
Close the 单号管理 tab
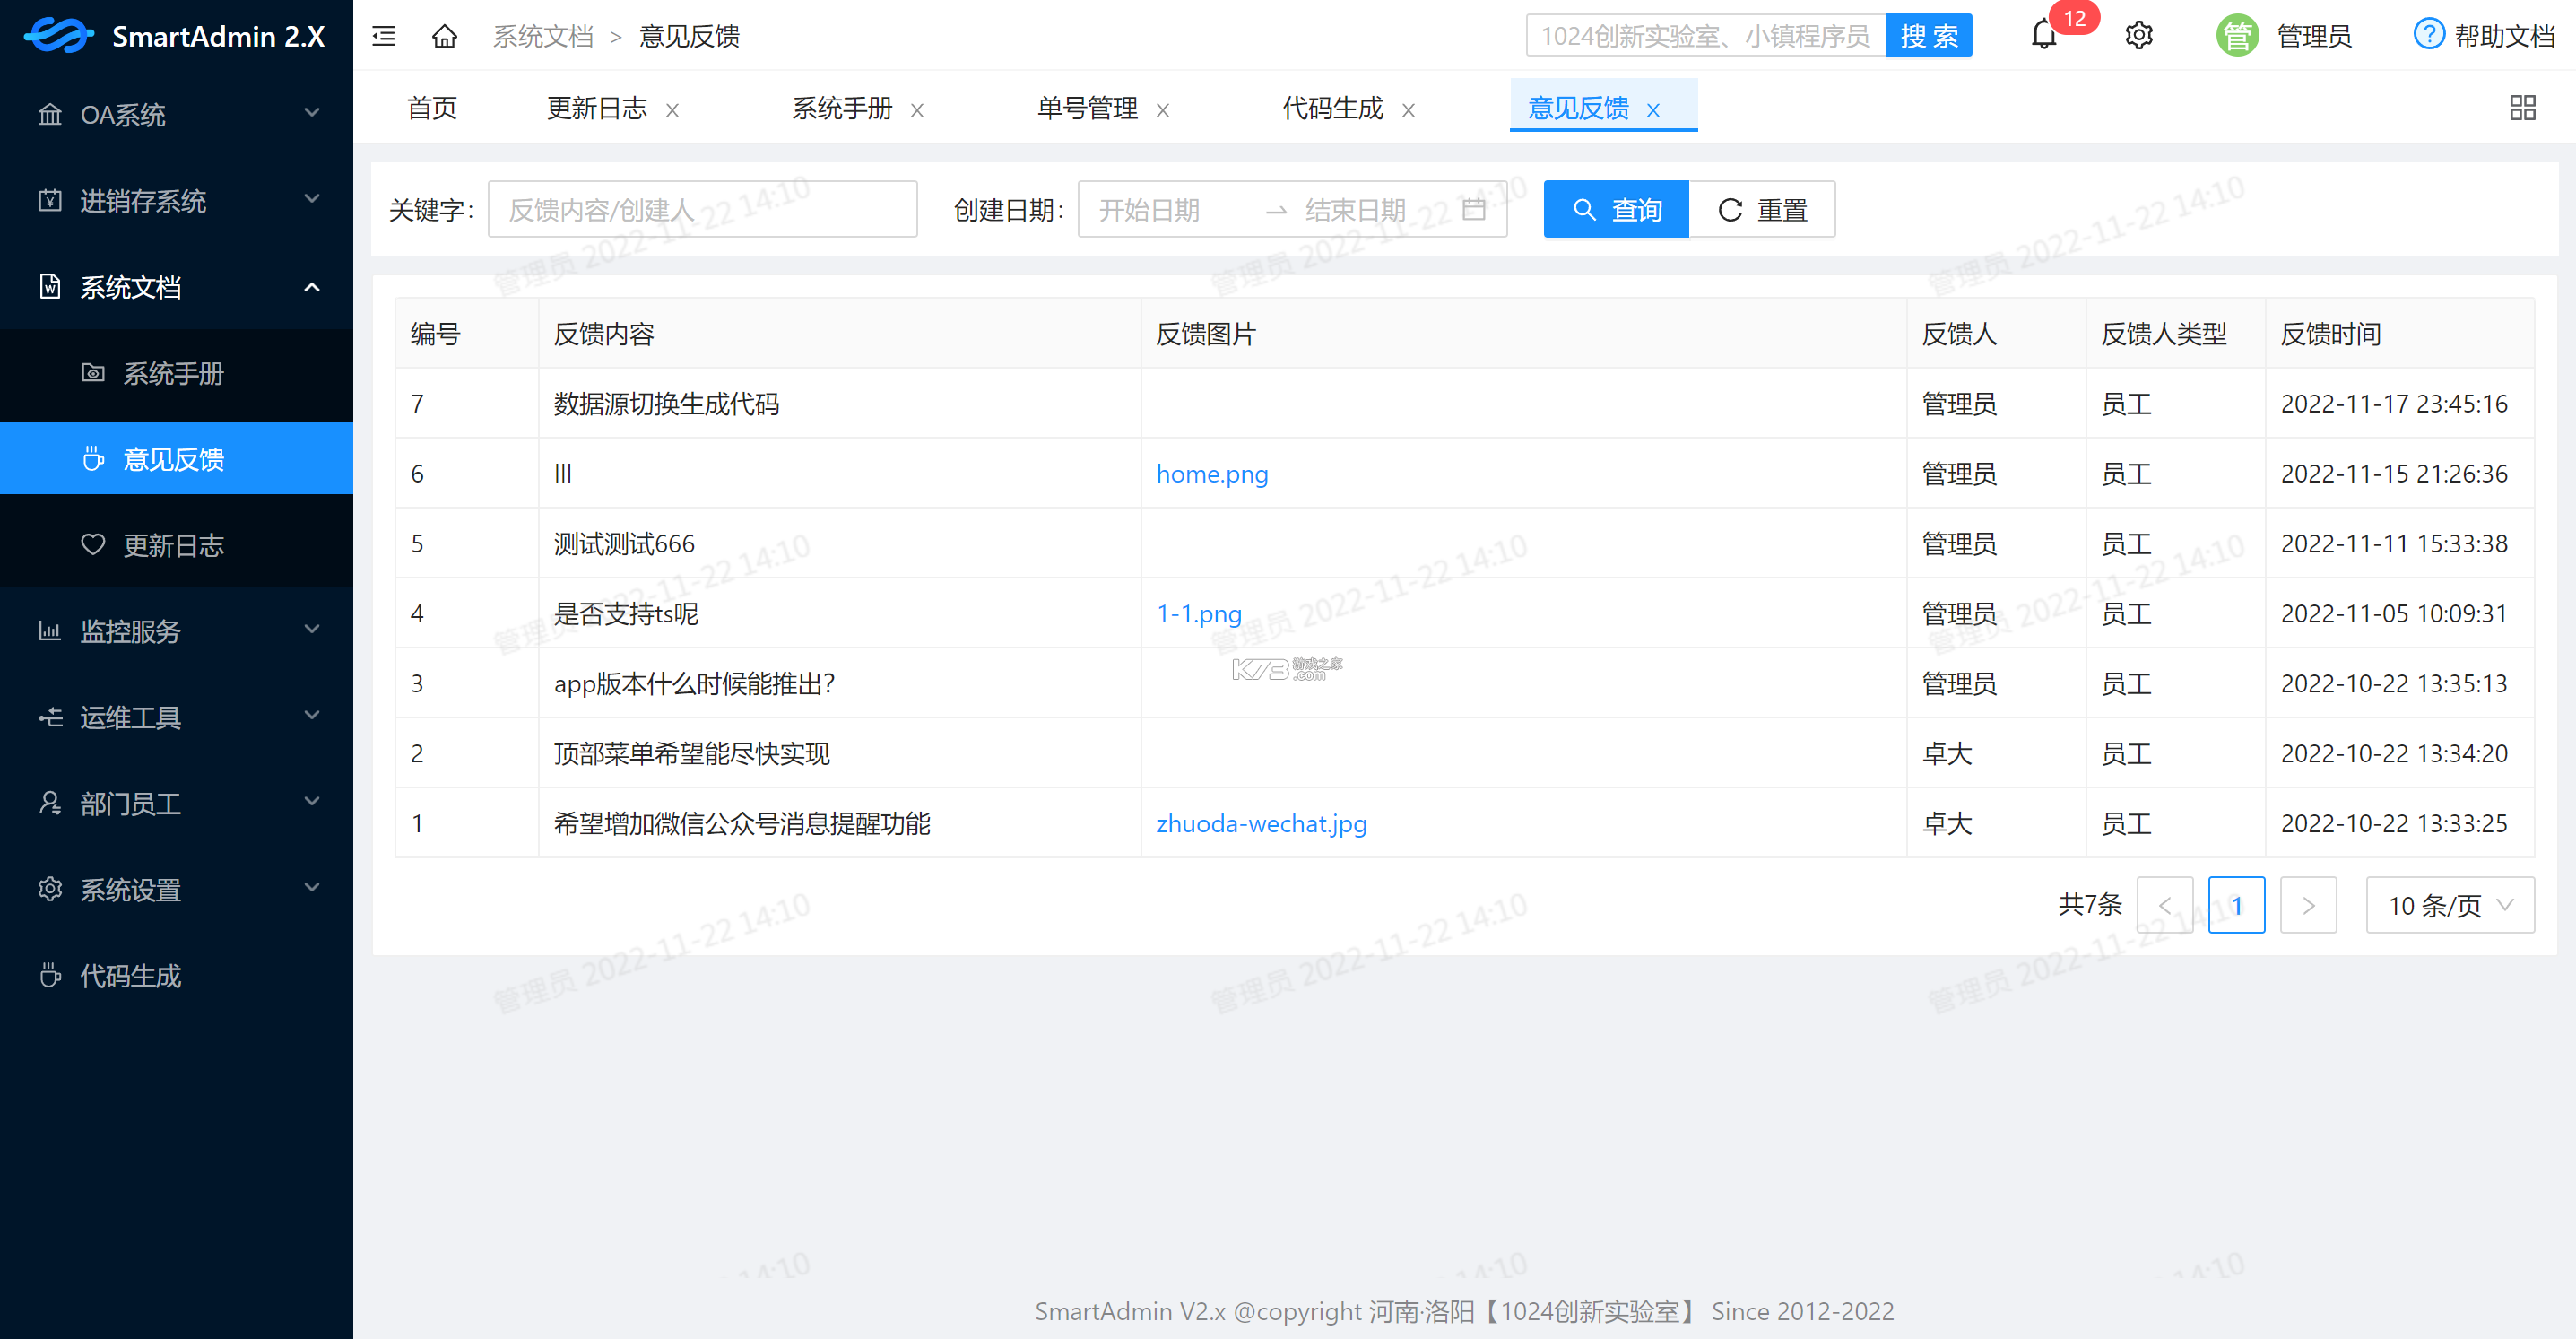(1163, 110)
